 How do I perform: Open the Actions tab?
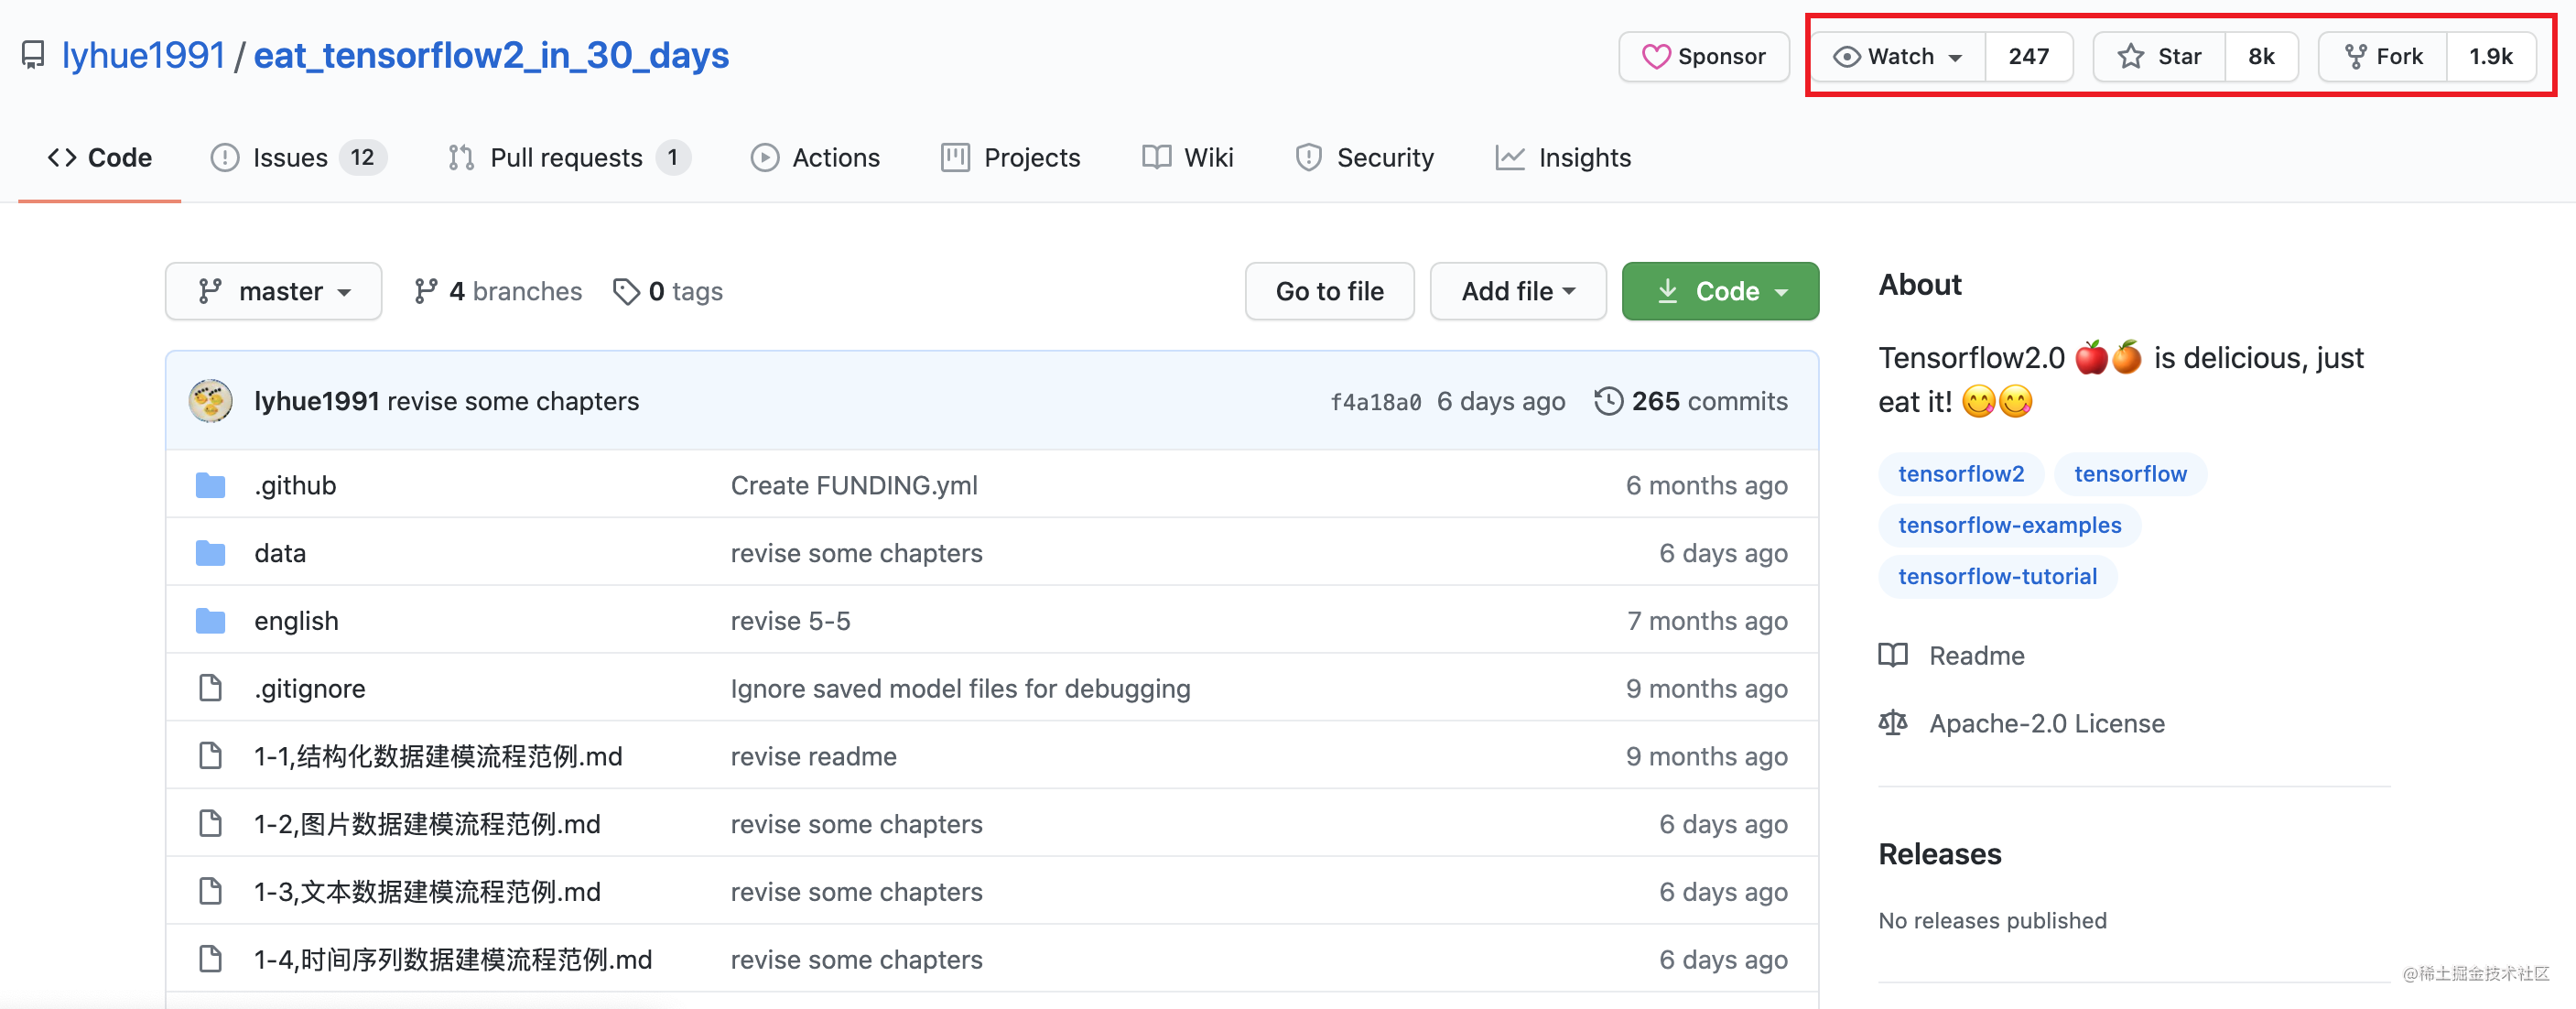coord(815,158)
